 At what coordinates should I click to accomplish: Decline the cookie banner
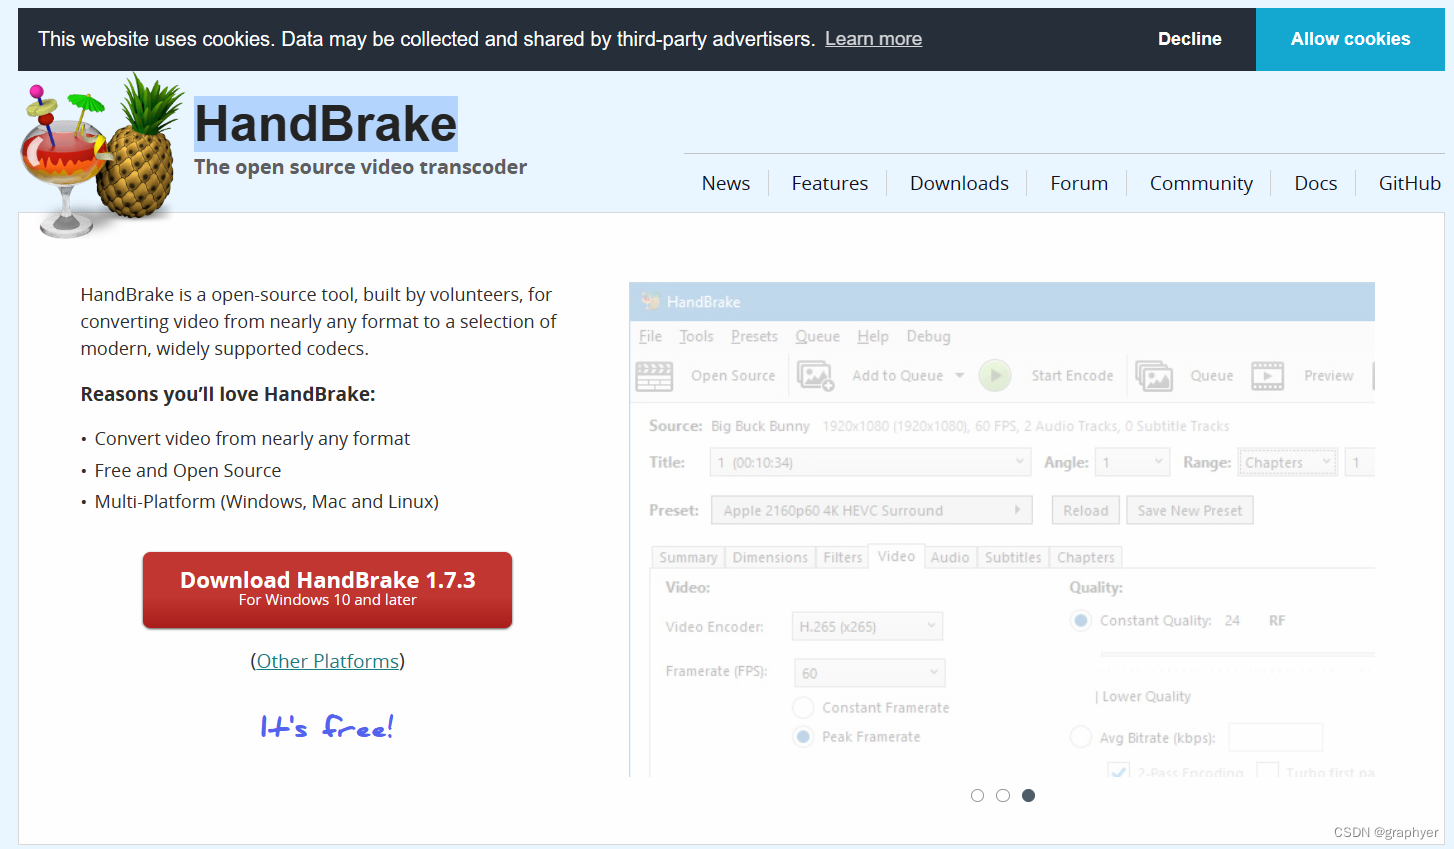point(1189,39)
